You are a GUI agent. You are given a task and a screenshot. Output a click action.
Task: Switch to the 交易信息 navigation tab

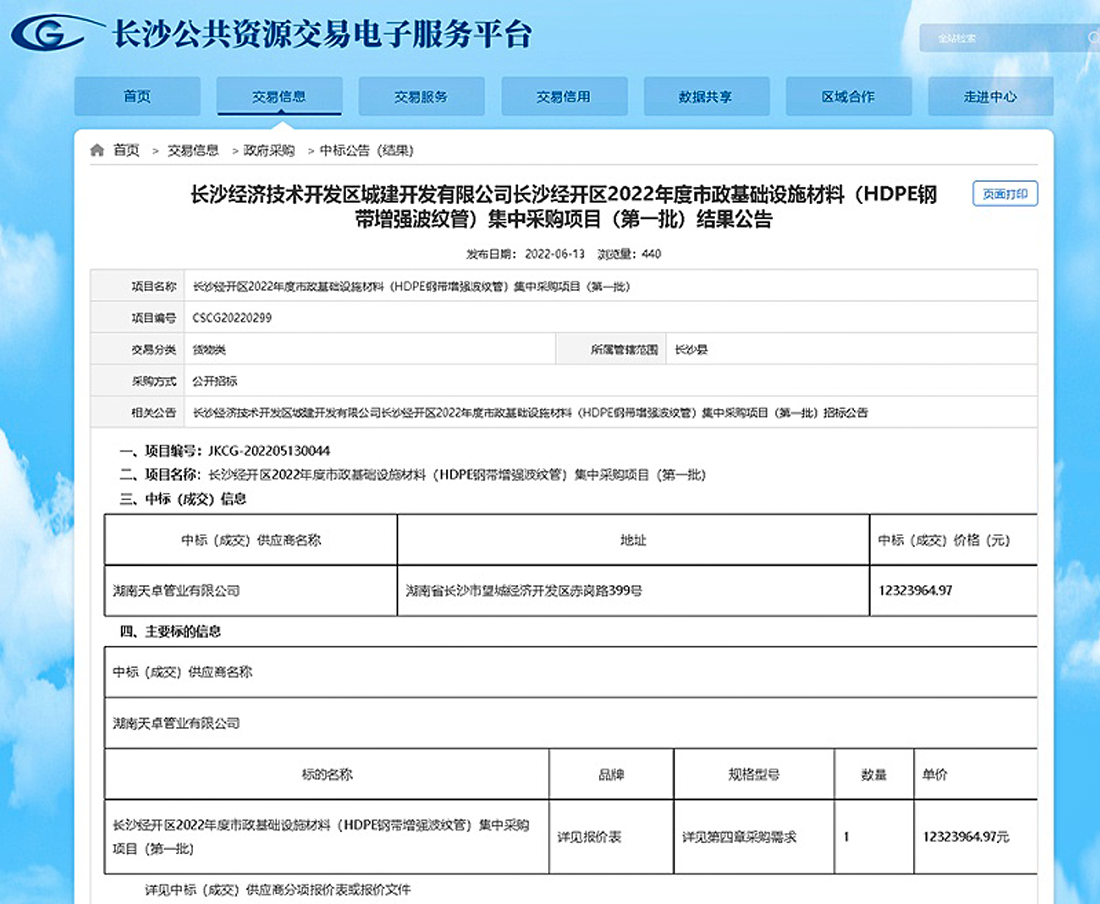(279, 97)
